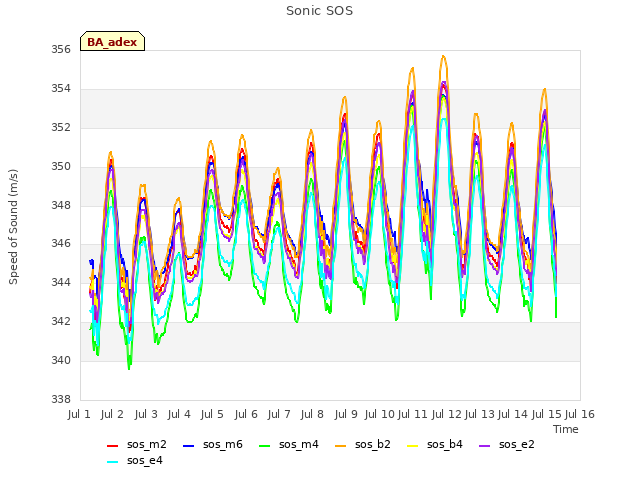Image resolution: width=640 pixels, height=480 pixels.
Task: Click the green sos_m4 legend swatch
Action: [264, 446]
